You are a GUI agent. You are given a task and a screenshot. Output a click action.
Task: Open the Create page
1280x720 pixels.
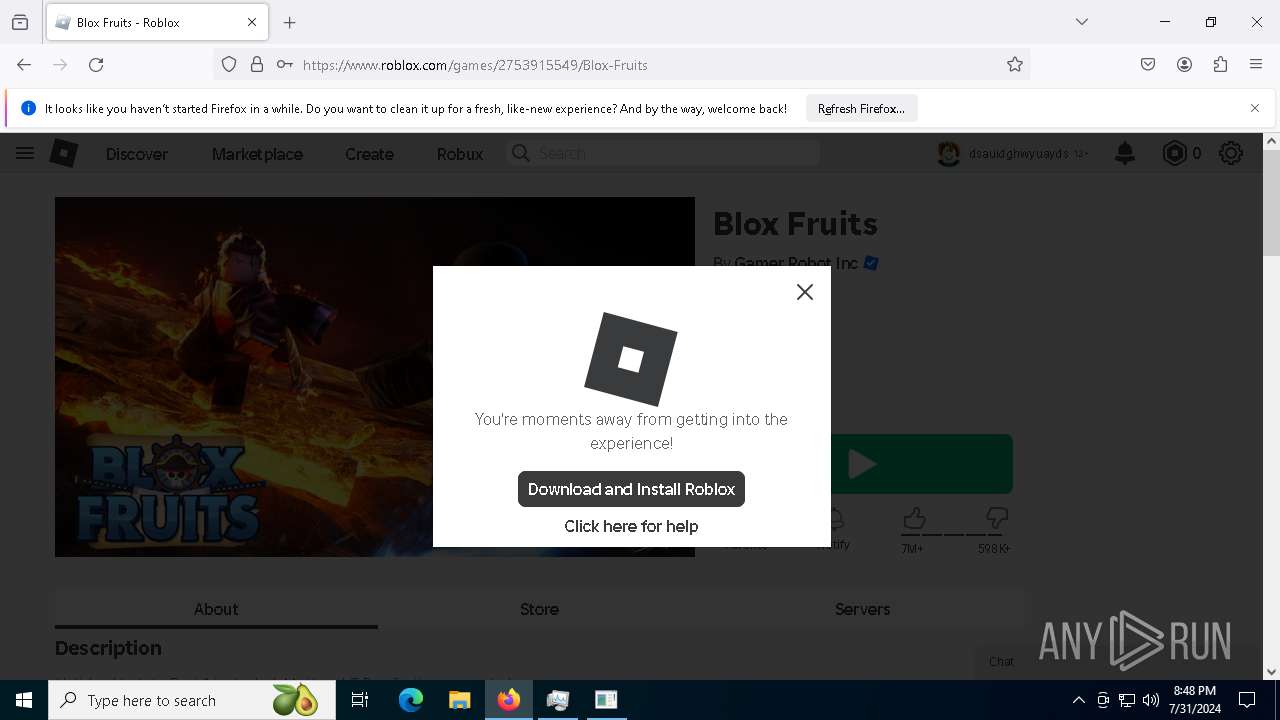[x=369, y=154]
